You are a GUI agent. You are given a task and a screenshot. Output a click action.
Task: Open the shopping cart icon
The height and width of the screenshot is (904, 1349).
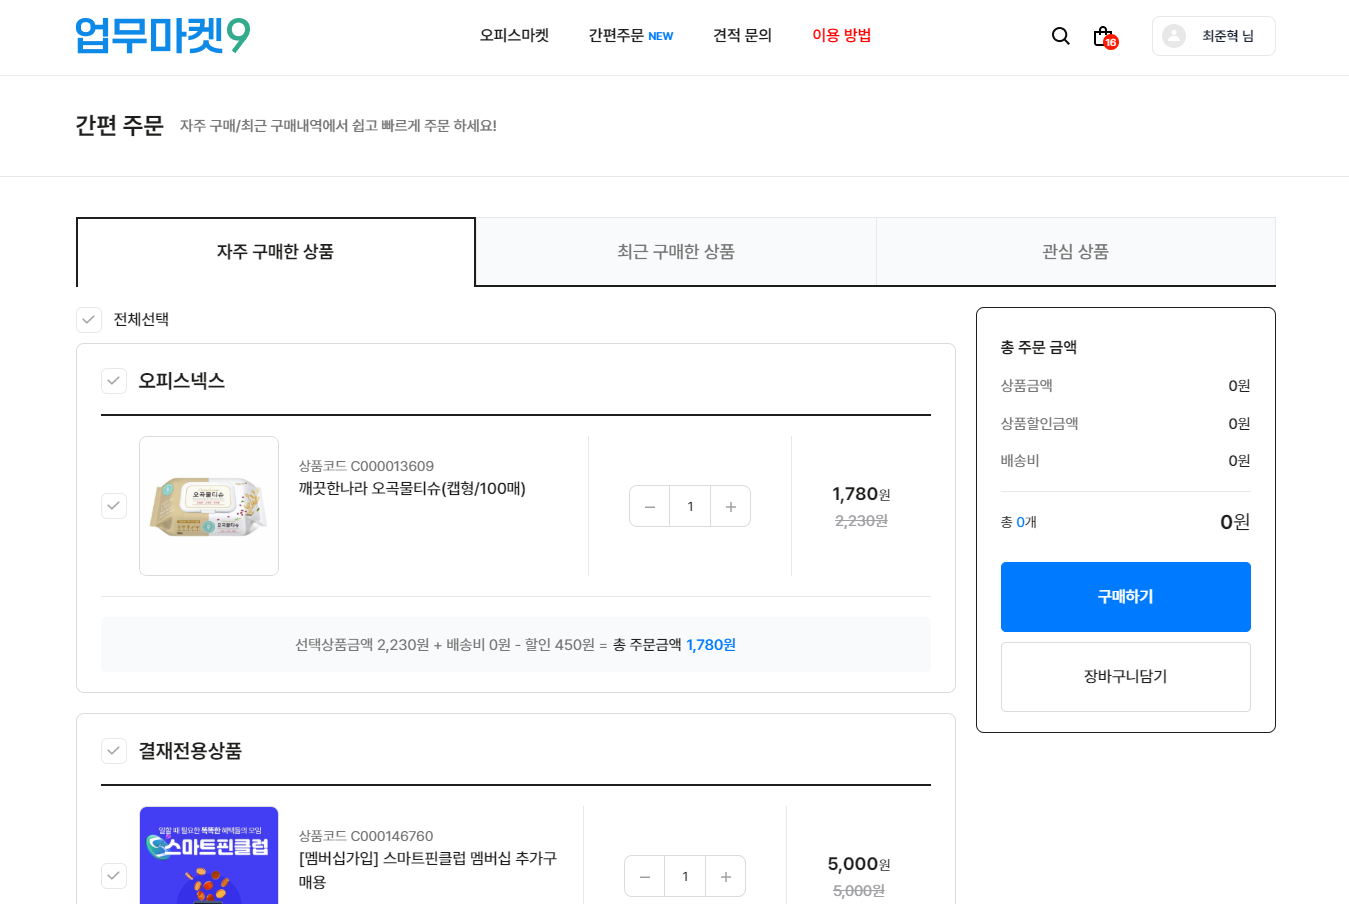click(x=1103, y=36)
